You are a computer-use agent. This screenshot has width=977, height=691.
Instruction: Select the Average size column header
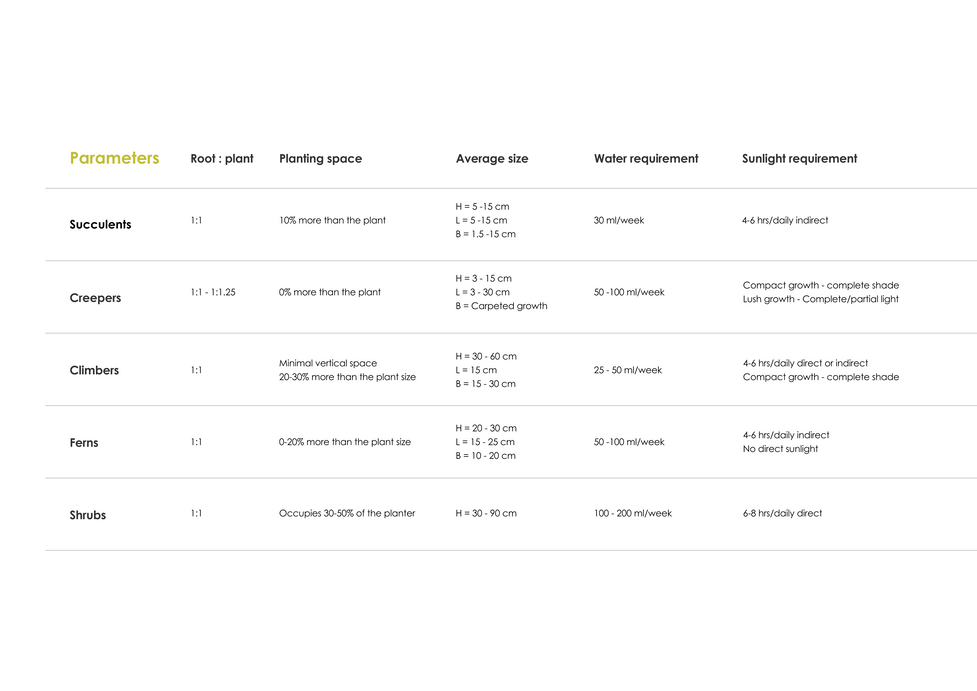(x=492, y=159)
